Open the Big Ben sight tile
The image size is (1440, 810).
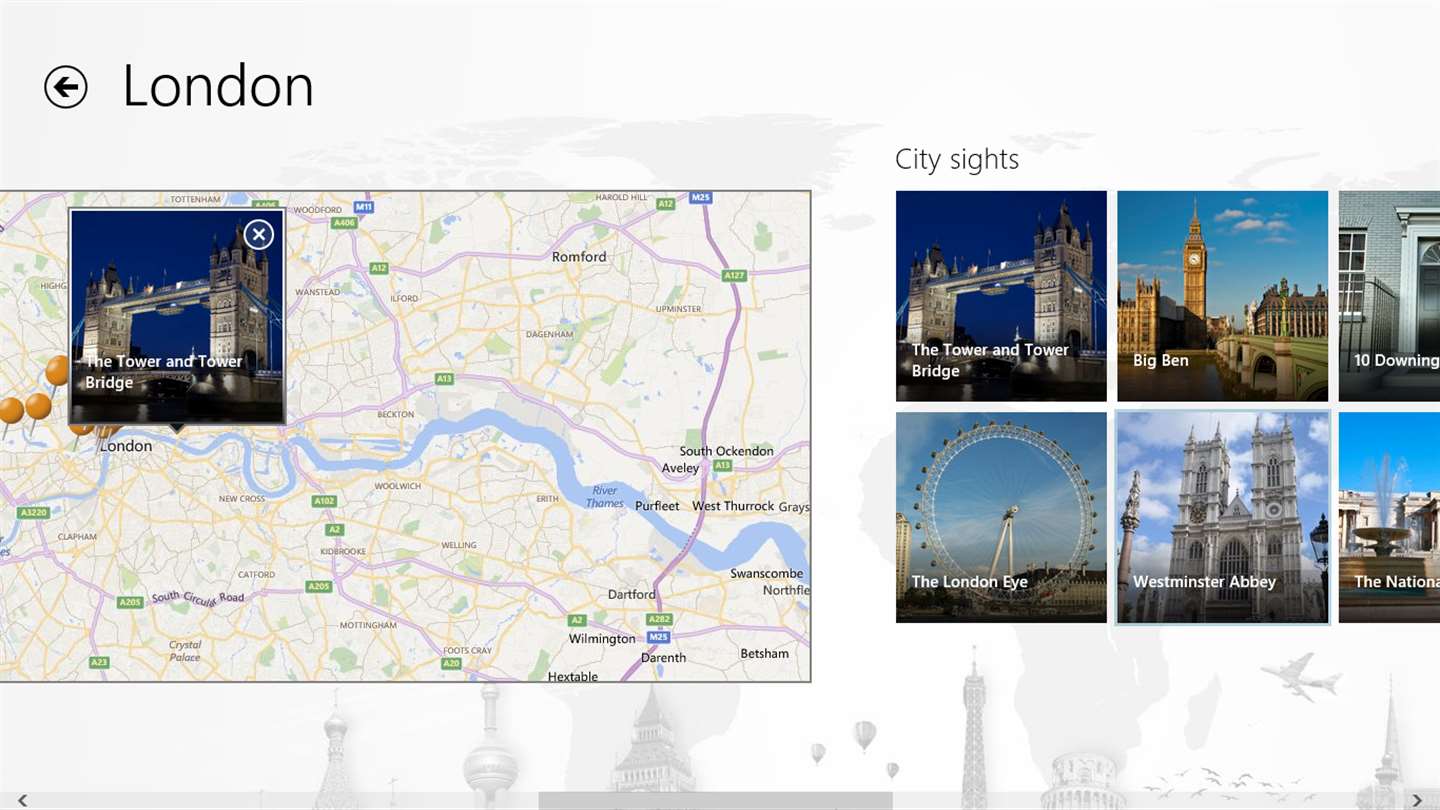(x=1222, y=296)
